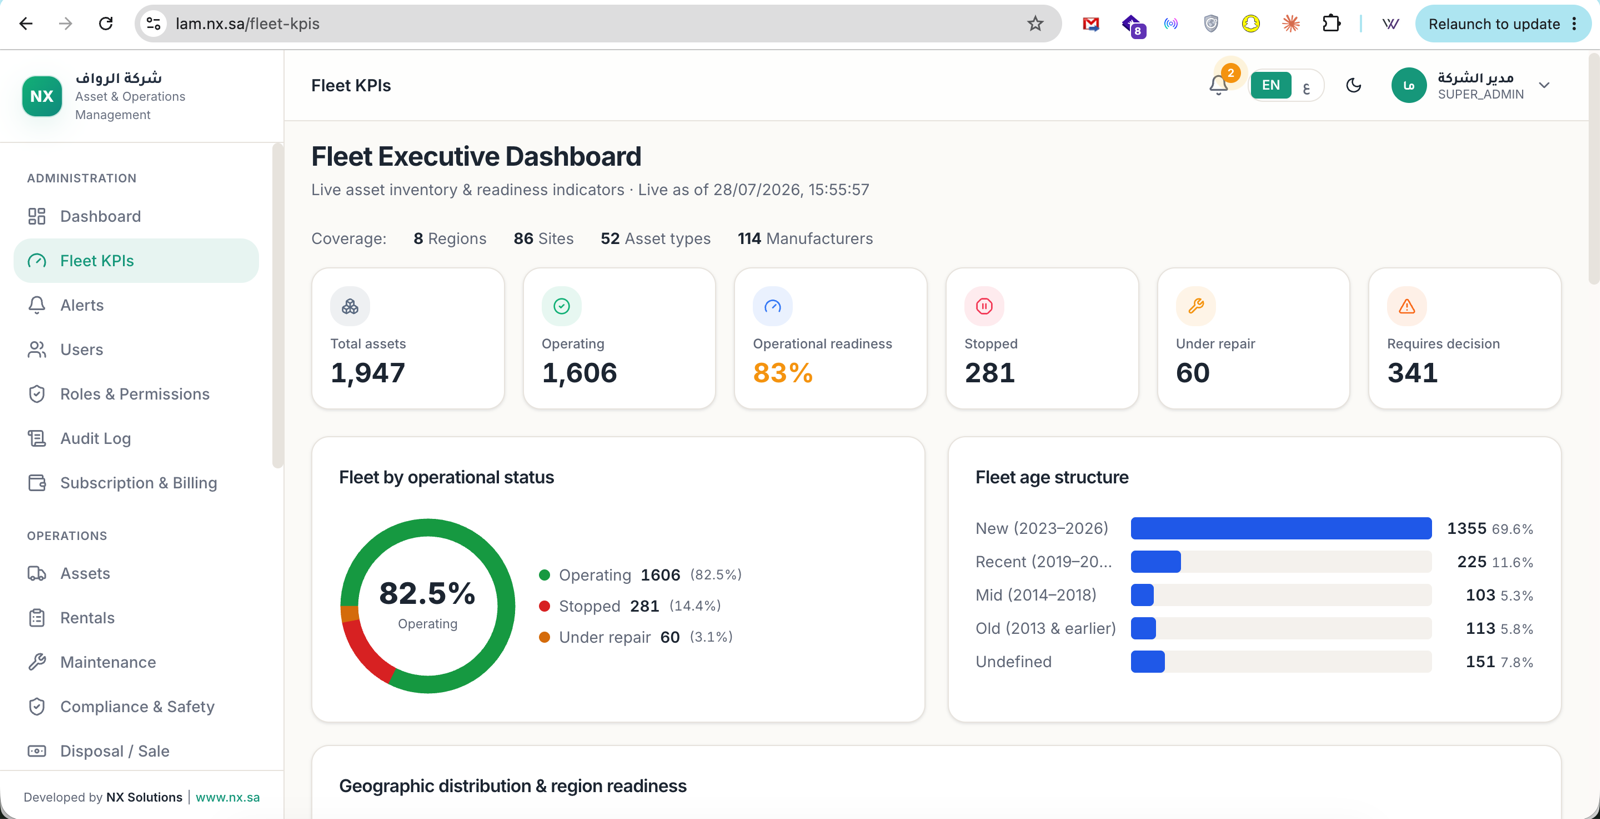Click the NX company logo
Screen dimensions: 1600x819
click(x=42, y=96)
